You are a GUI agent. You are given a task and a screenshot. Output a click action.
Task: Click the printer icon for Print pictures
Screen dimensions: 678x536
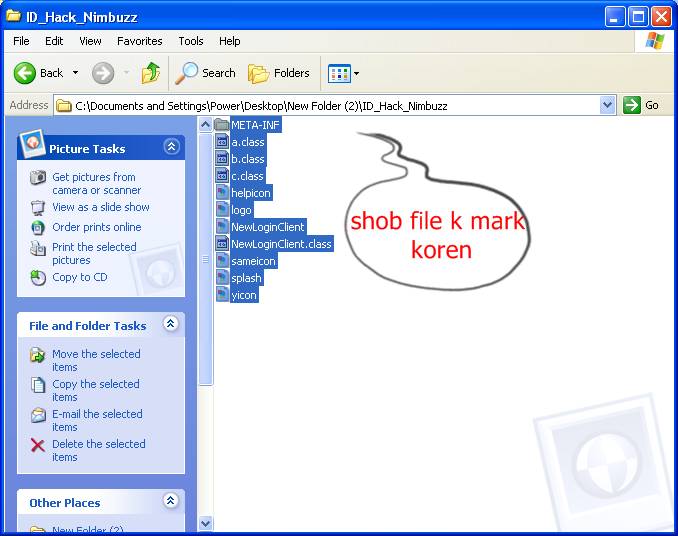[x=38, y=248]
